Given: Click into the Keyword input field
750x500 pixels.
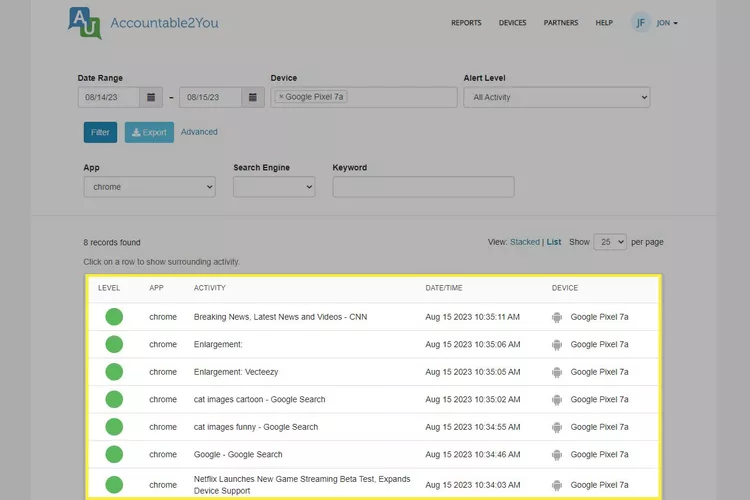Looking at the screenshot, I should [423, 187].
